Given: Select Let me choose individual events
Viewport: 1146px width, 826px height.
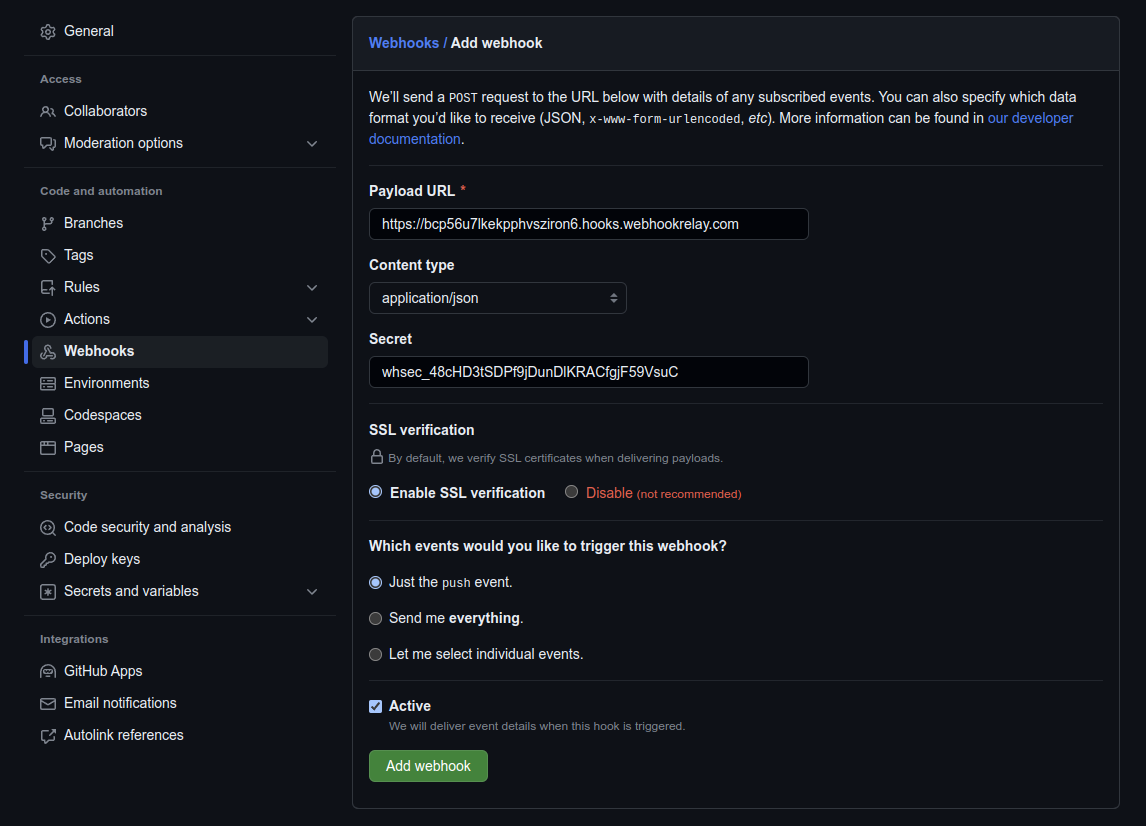Looking at the screenshot, I should click(x=375, y=654).
